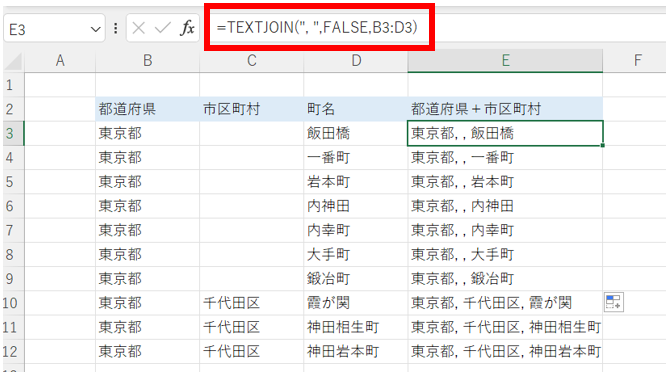This screenshot has height=377, width=672.
Task: Open the Auto Fill Options icon
Action: [x=614, y=302]
